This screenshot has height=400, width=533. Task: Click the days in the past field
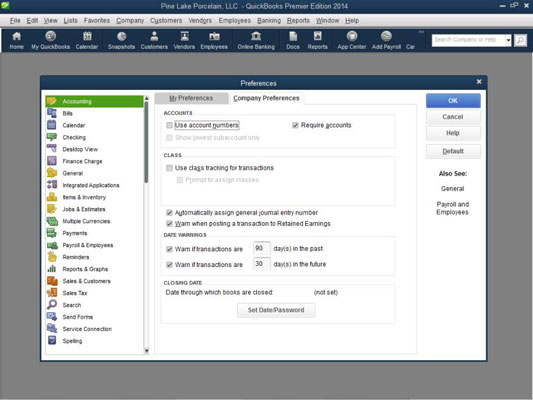(261, 248)
